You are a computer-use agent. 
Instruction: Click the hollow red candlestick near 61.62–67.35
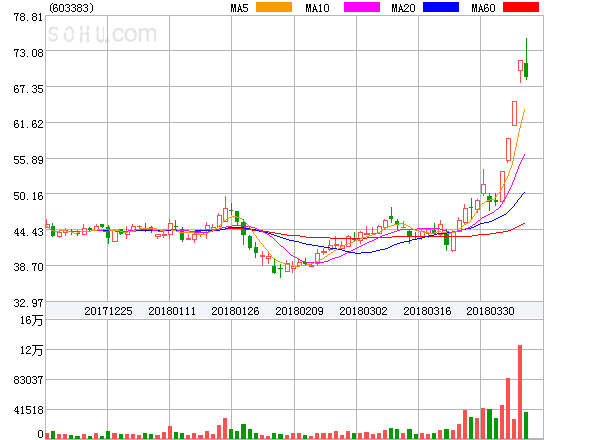514,113
